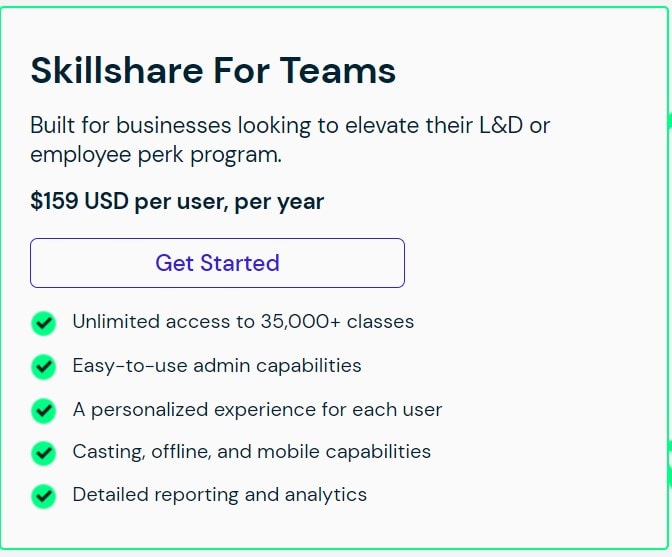
Task: Click the Get Started button
Action: (x=217, y=263)
